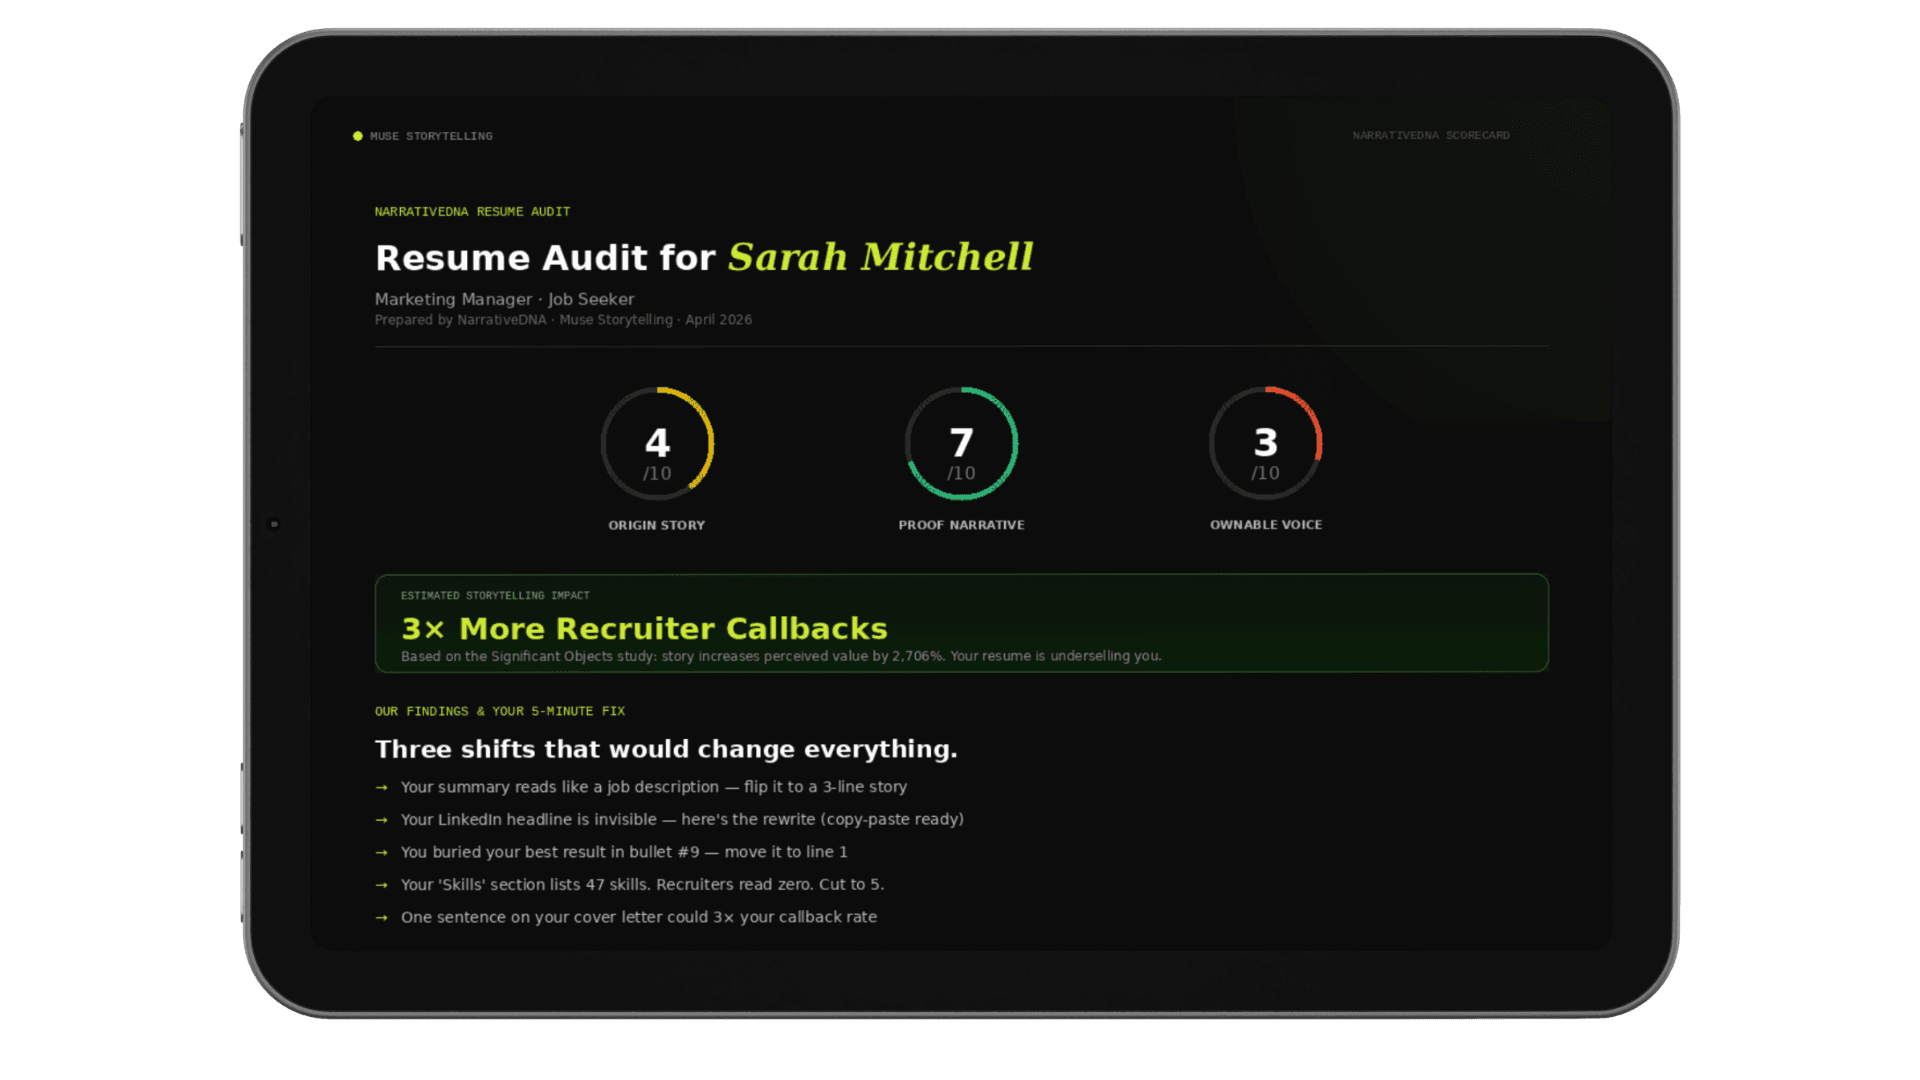Click the tablet's front camera dot
The height and width of the screenshot is (1080, 1920).
[274, 524]
